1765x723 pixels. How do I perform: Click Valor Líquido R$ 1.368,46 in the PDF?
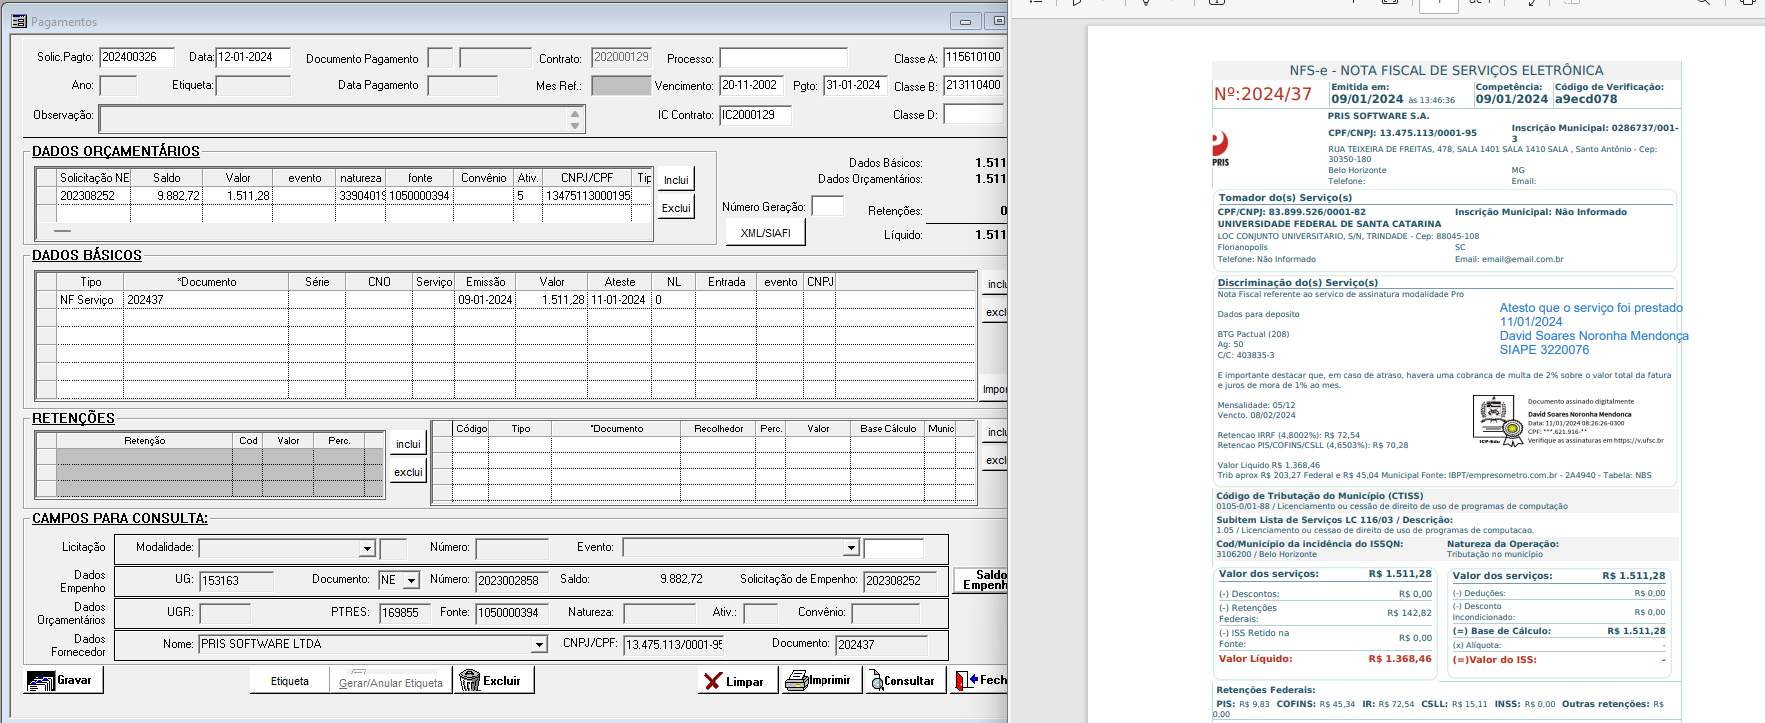pos(1327,659)
